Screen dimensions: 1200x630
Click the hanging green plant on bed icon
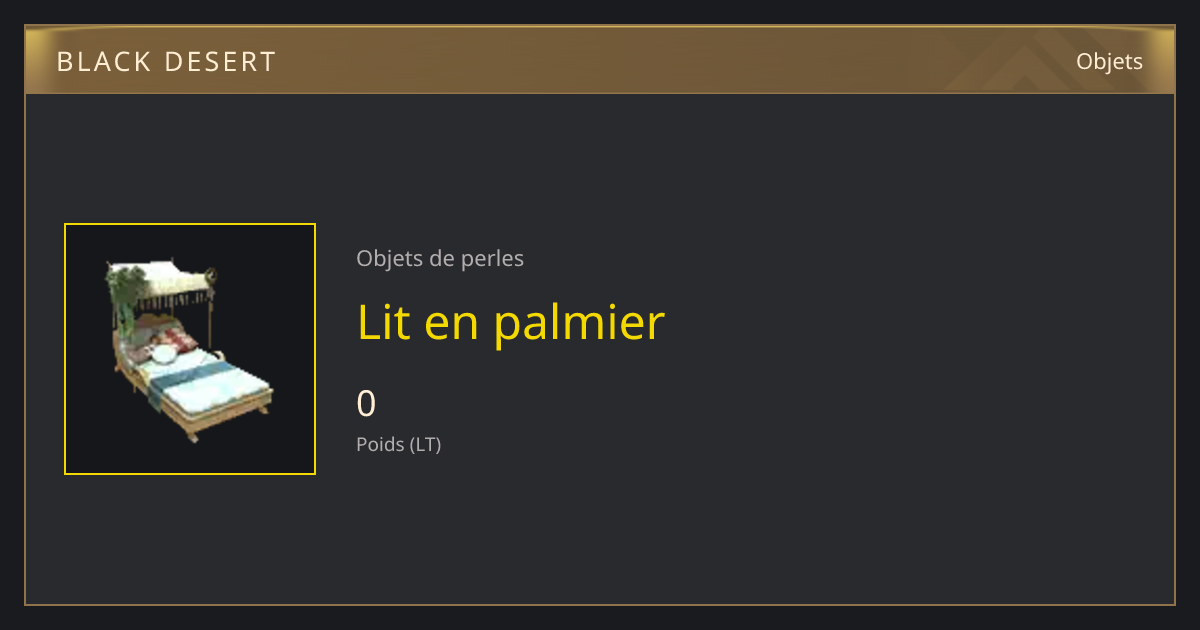pos(125,298)
